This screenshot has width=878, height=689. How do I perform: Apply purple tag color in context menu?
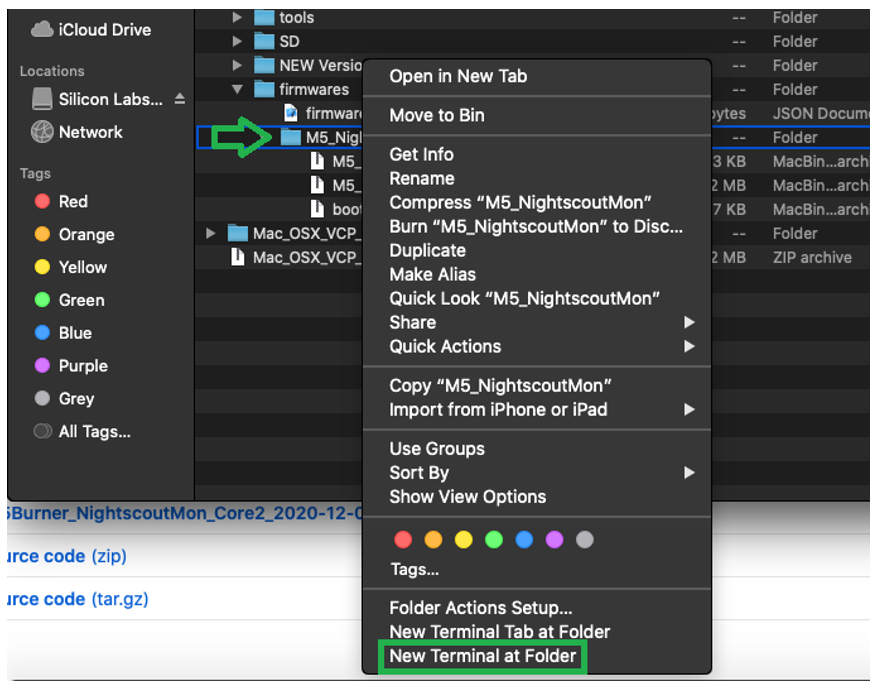pyautogui.click(x=554, y=540)
